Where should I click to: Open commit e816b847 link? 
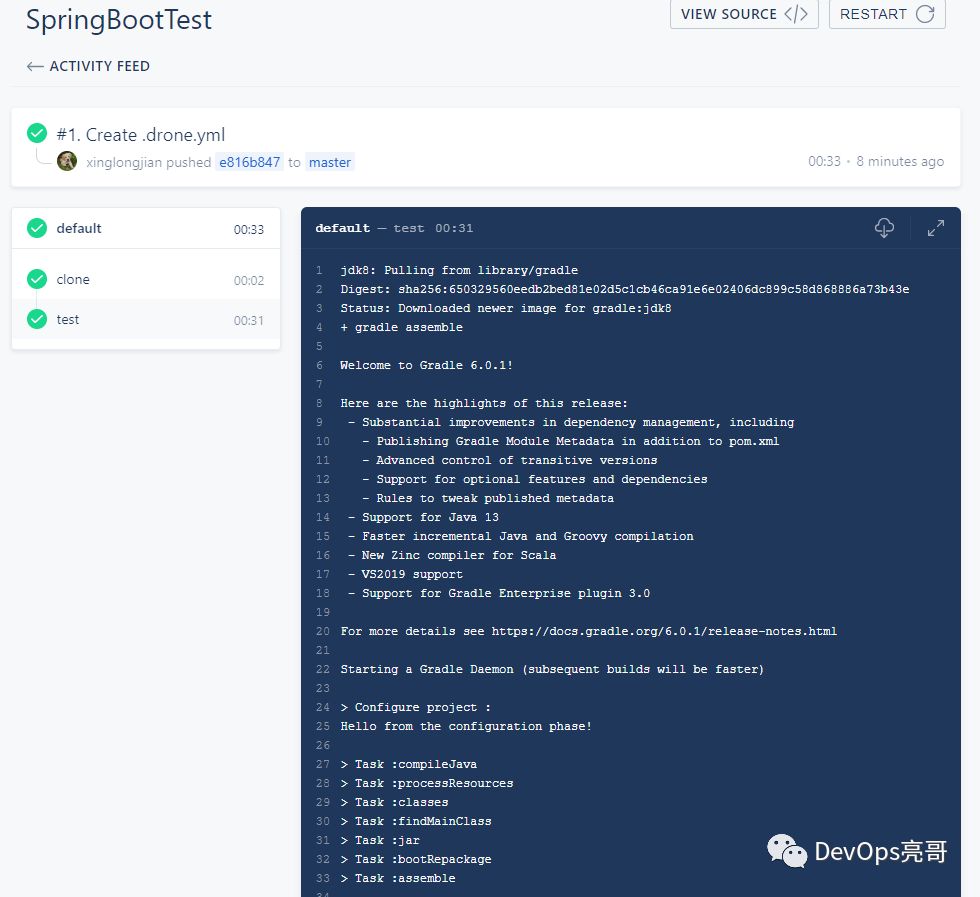coord(250,162)
